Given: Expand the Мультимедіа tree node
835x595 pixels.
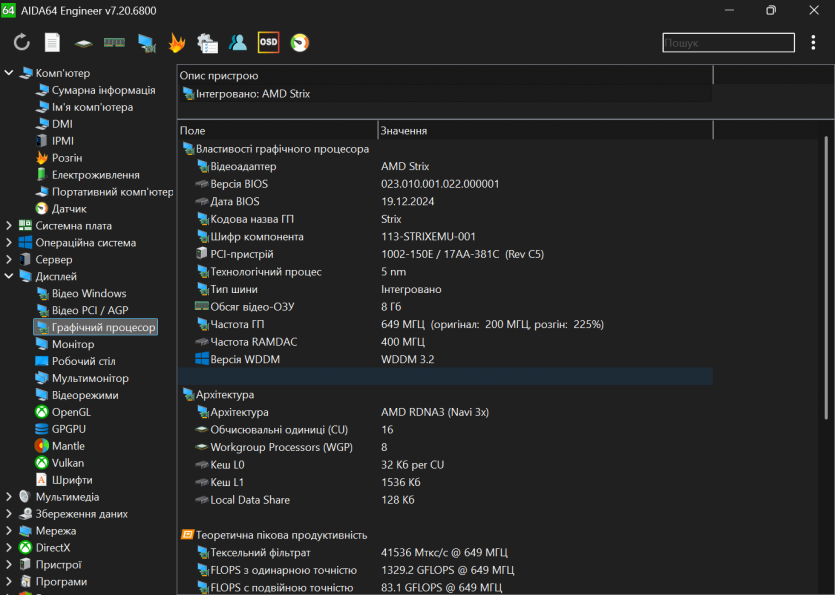Looking at the screenshot, I should pyautogui.click(x=10, y=497).
